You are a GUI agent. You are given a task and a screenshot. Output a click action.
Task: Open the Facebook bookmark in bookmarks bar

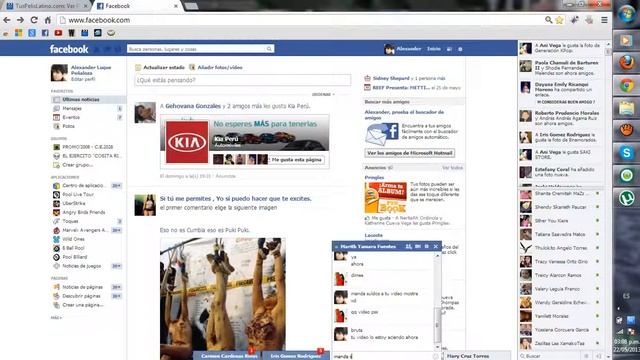point(45,33)
